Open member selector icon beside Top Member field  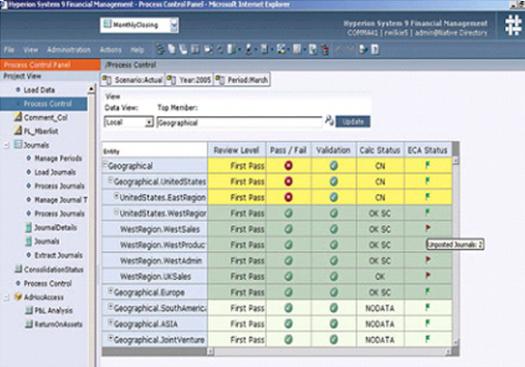tap(329, 121)
